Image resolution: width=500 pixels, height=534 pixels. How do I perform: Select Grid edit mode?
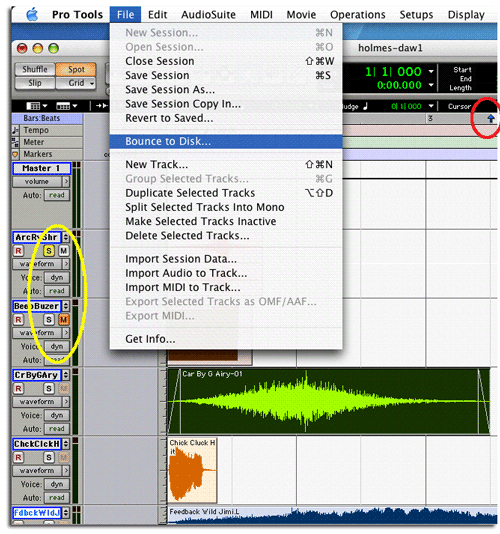pyautogui.click(x=76, y=83)
